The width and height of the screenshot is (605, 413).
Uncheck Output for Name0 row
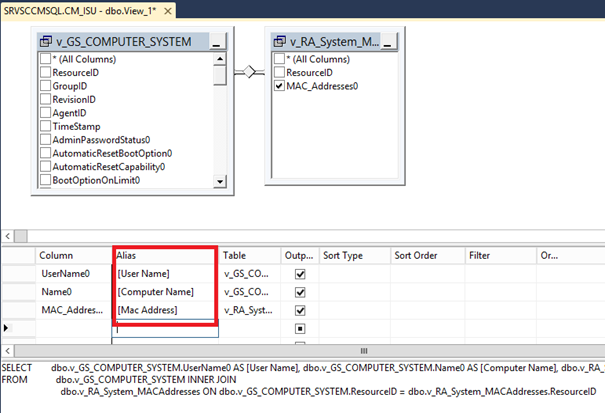click(300, 292)
